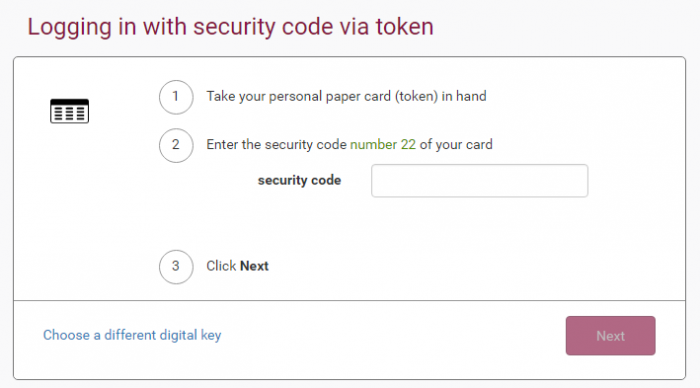Click the horizontal divider above the Next button
Image resolution: width=700 pixels, height=388 pixels.
click(x=350, y=300)
